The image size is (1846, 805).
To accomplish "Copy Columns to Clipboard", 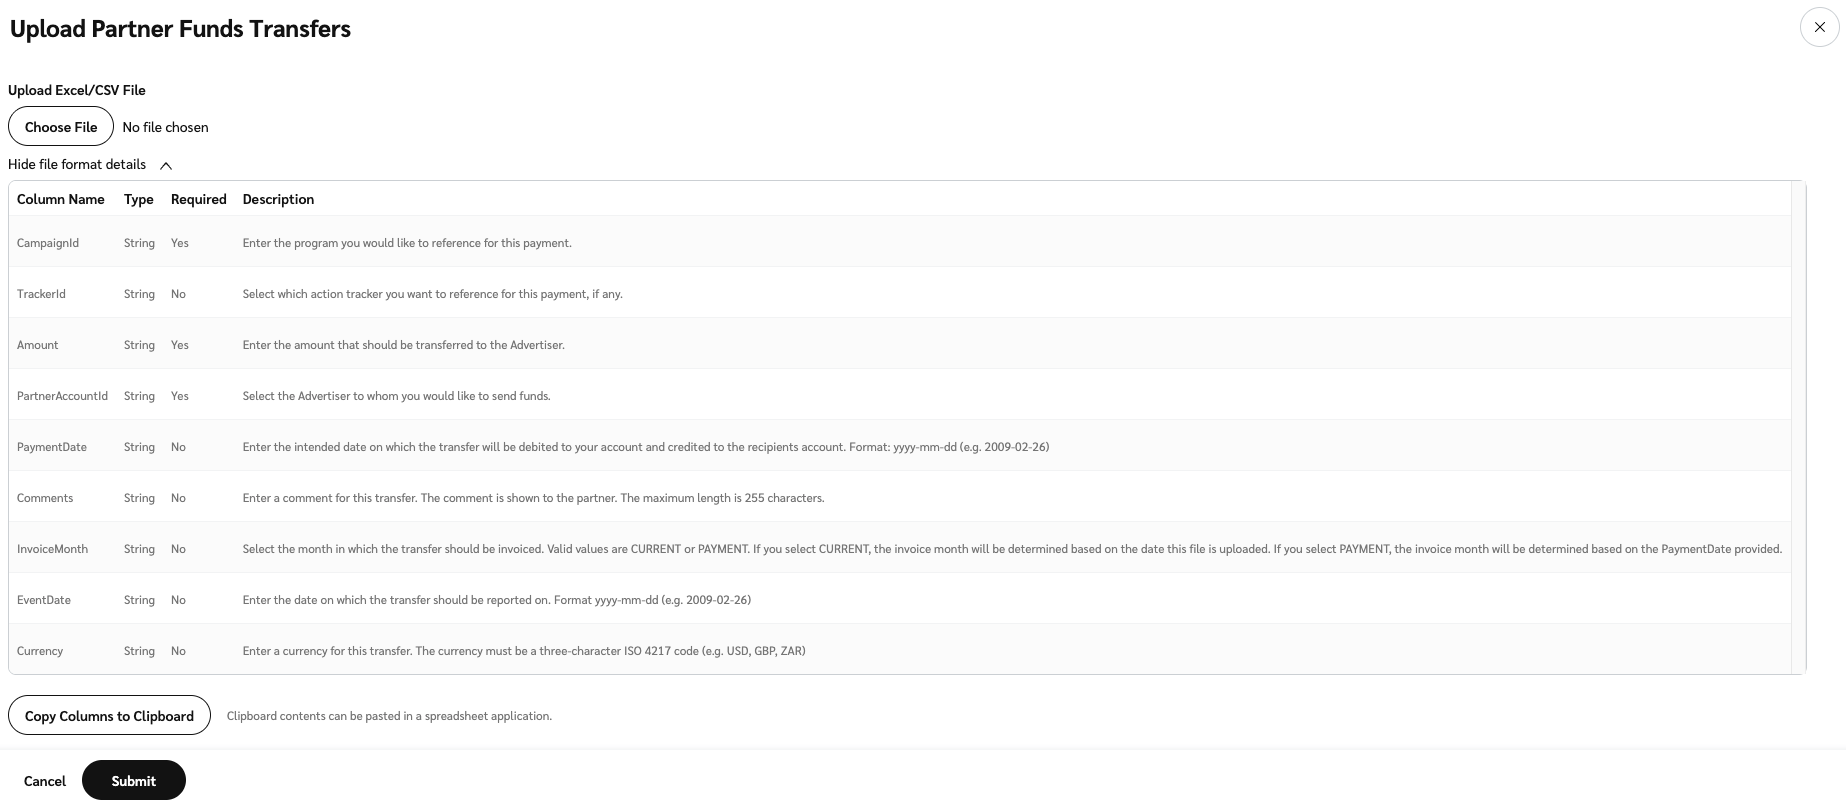I will coord(109,716).
